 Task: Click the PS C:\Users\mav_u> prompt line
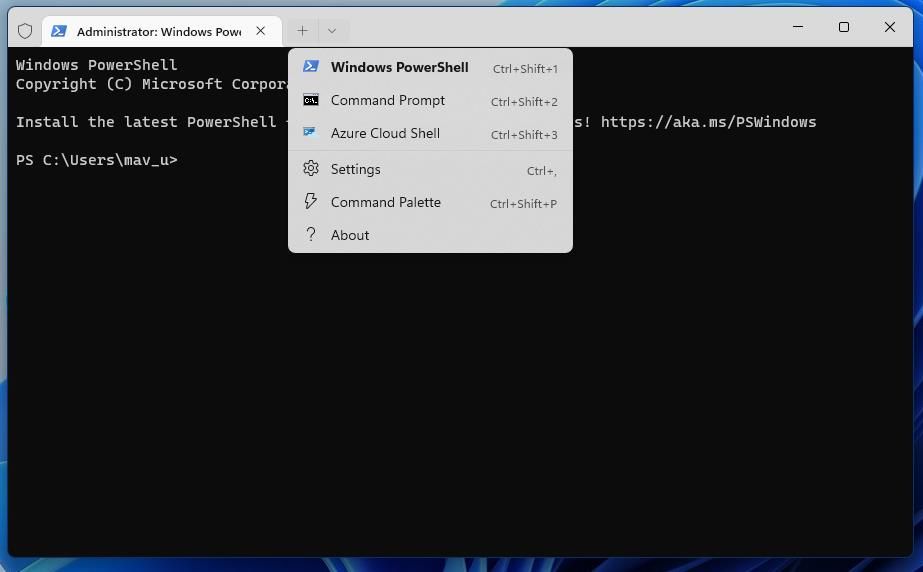point(97,160)
